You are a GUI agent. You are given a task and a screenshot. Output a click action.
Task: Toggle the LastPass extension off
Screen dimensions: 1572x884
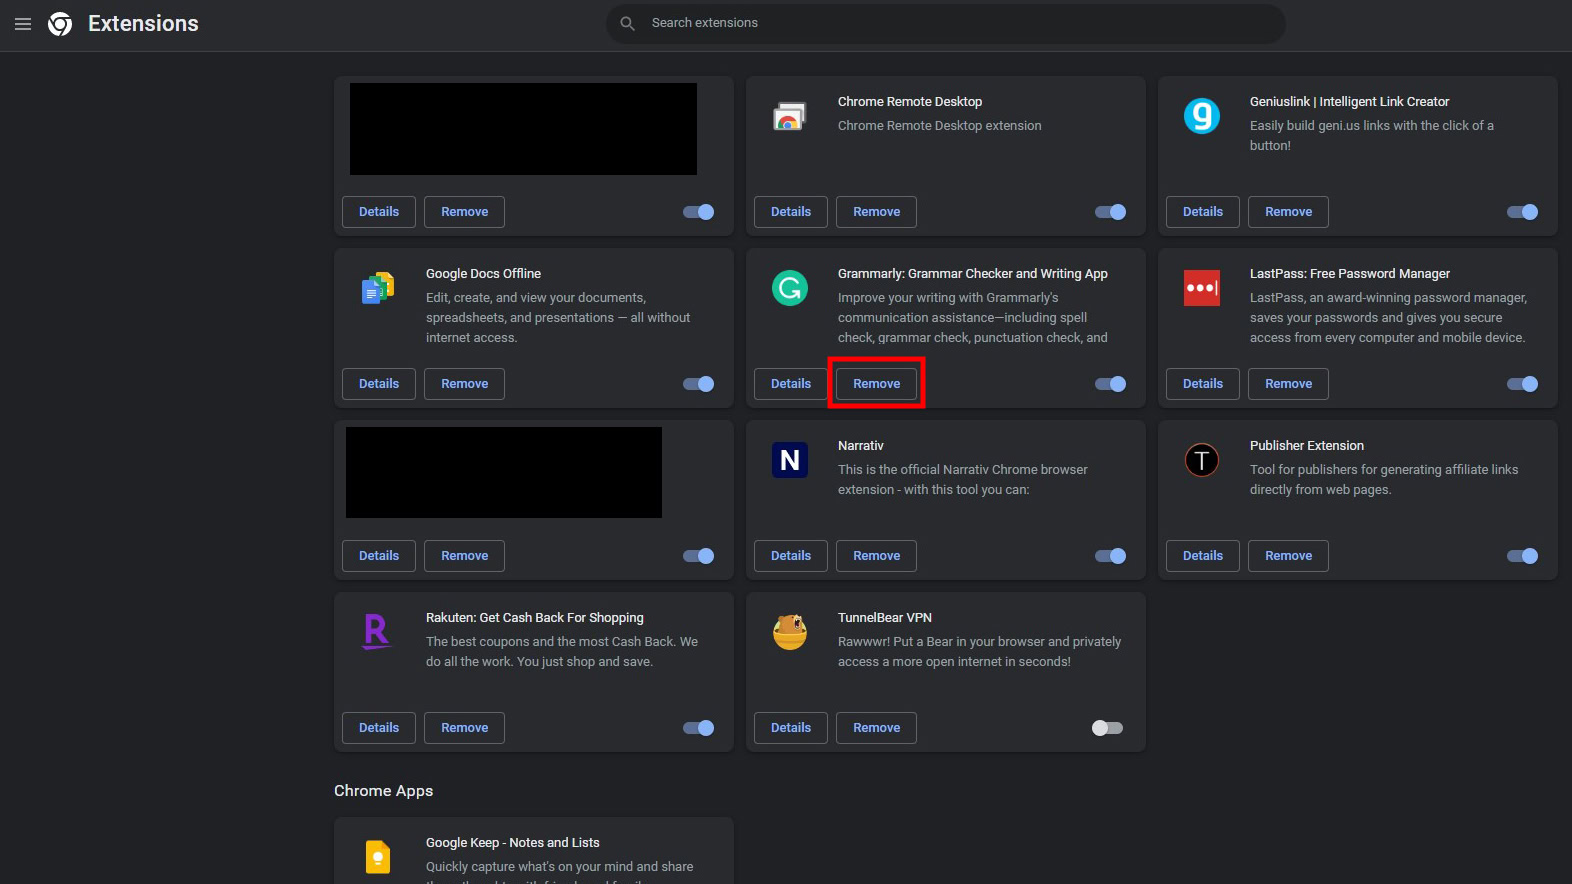(1523, 384)
